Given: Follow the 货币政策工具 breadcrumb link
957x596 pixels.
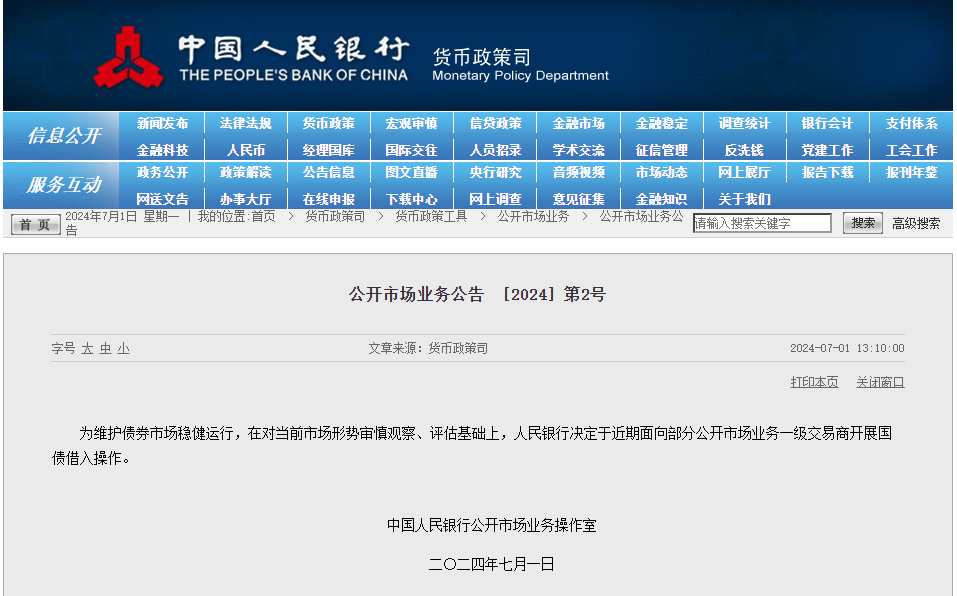Looking at the screenshot, I should [x=431, y=217].
